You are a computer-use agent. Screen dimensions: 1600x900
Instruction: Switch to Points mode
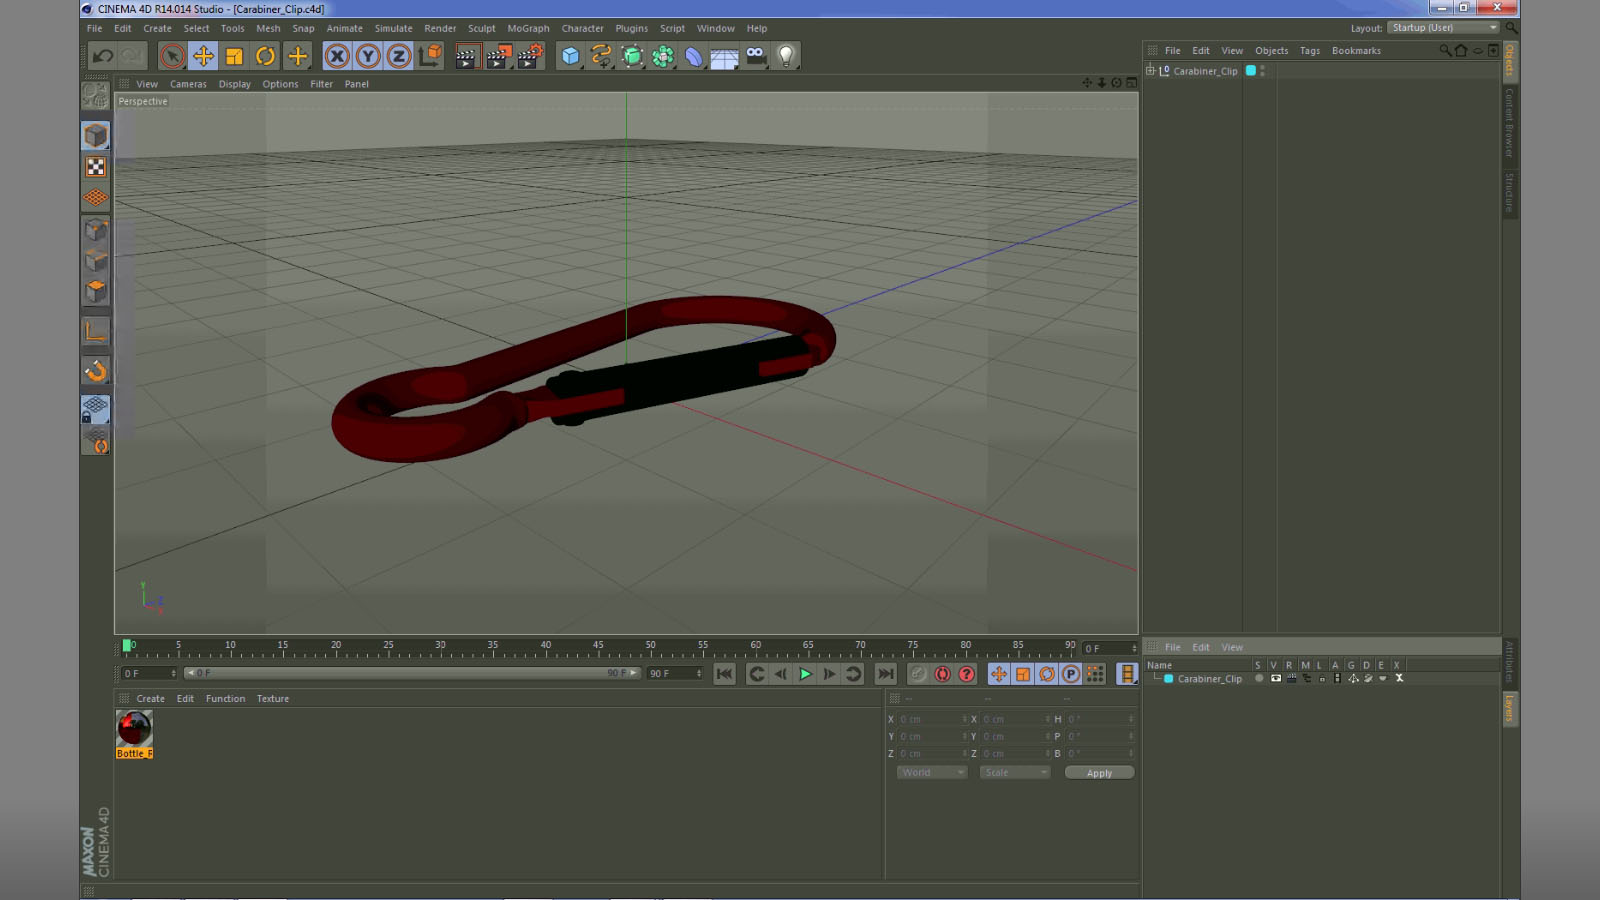coord(96,230)
